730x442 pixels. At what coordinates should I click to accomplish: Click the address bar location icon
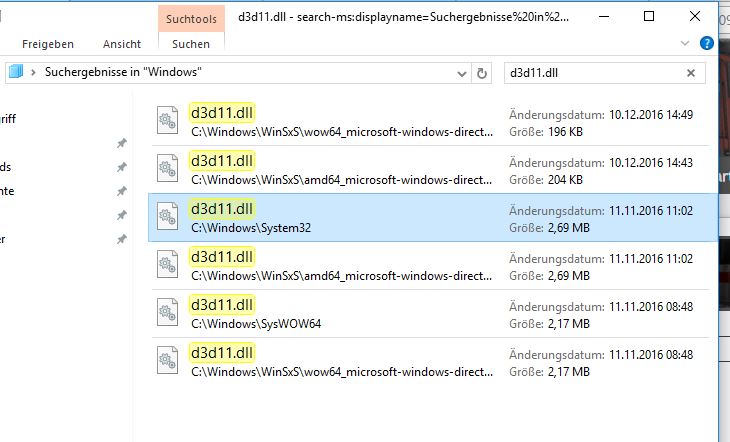tap(16, 73)
